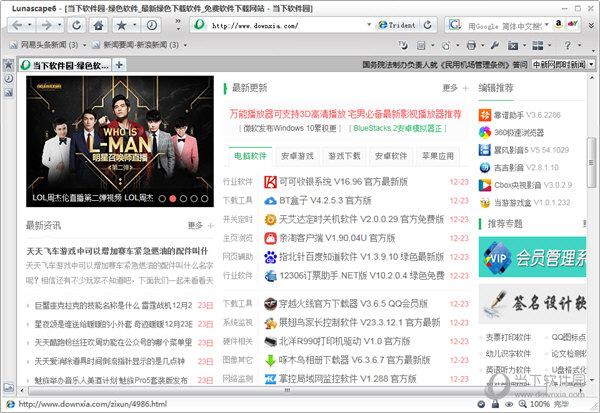Click the 签名设计软件 banner
600x413 pixels.
coord(532,304)
